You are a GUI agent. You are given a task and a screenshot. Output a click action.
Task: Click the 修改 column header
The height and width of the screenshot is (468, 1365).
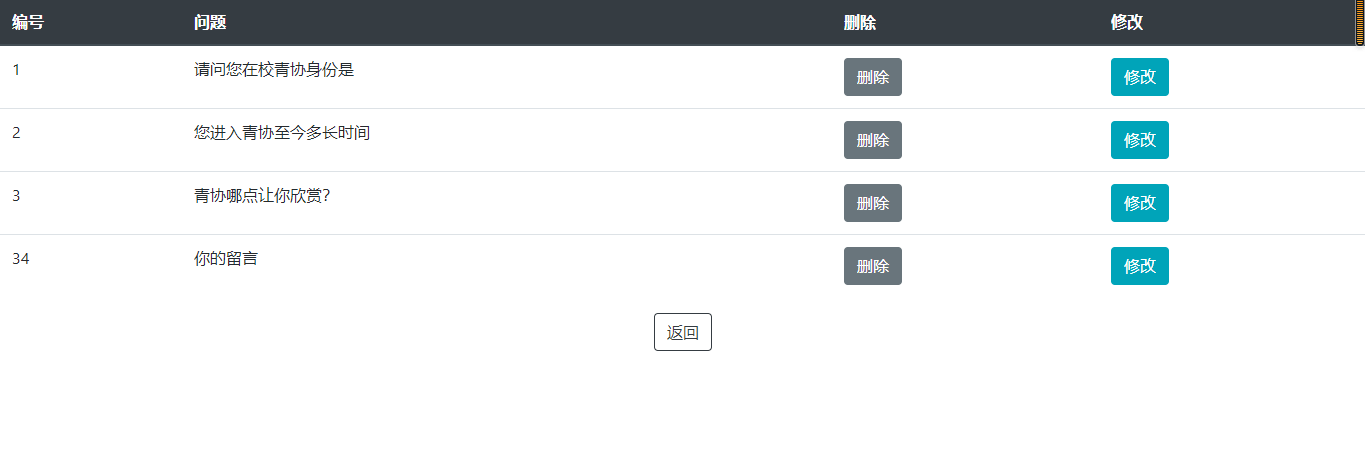[1127, 23]
